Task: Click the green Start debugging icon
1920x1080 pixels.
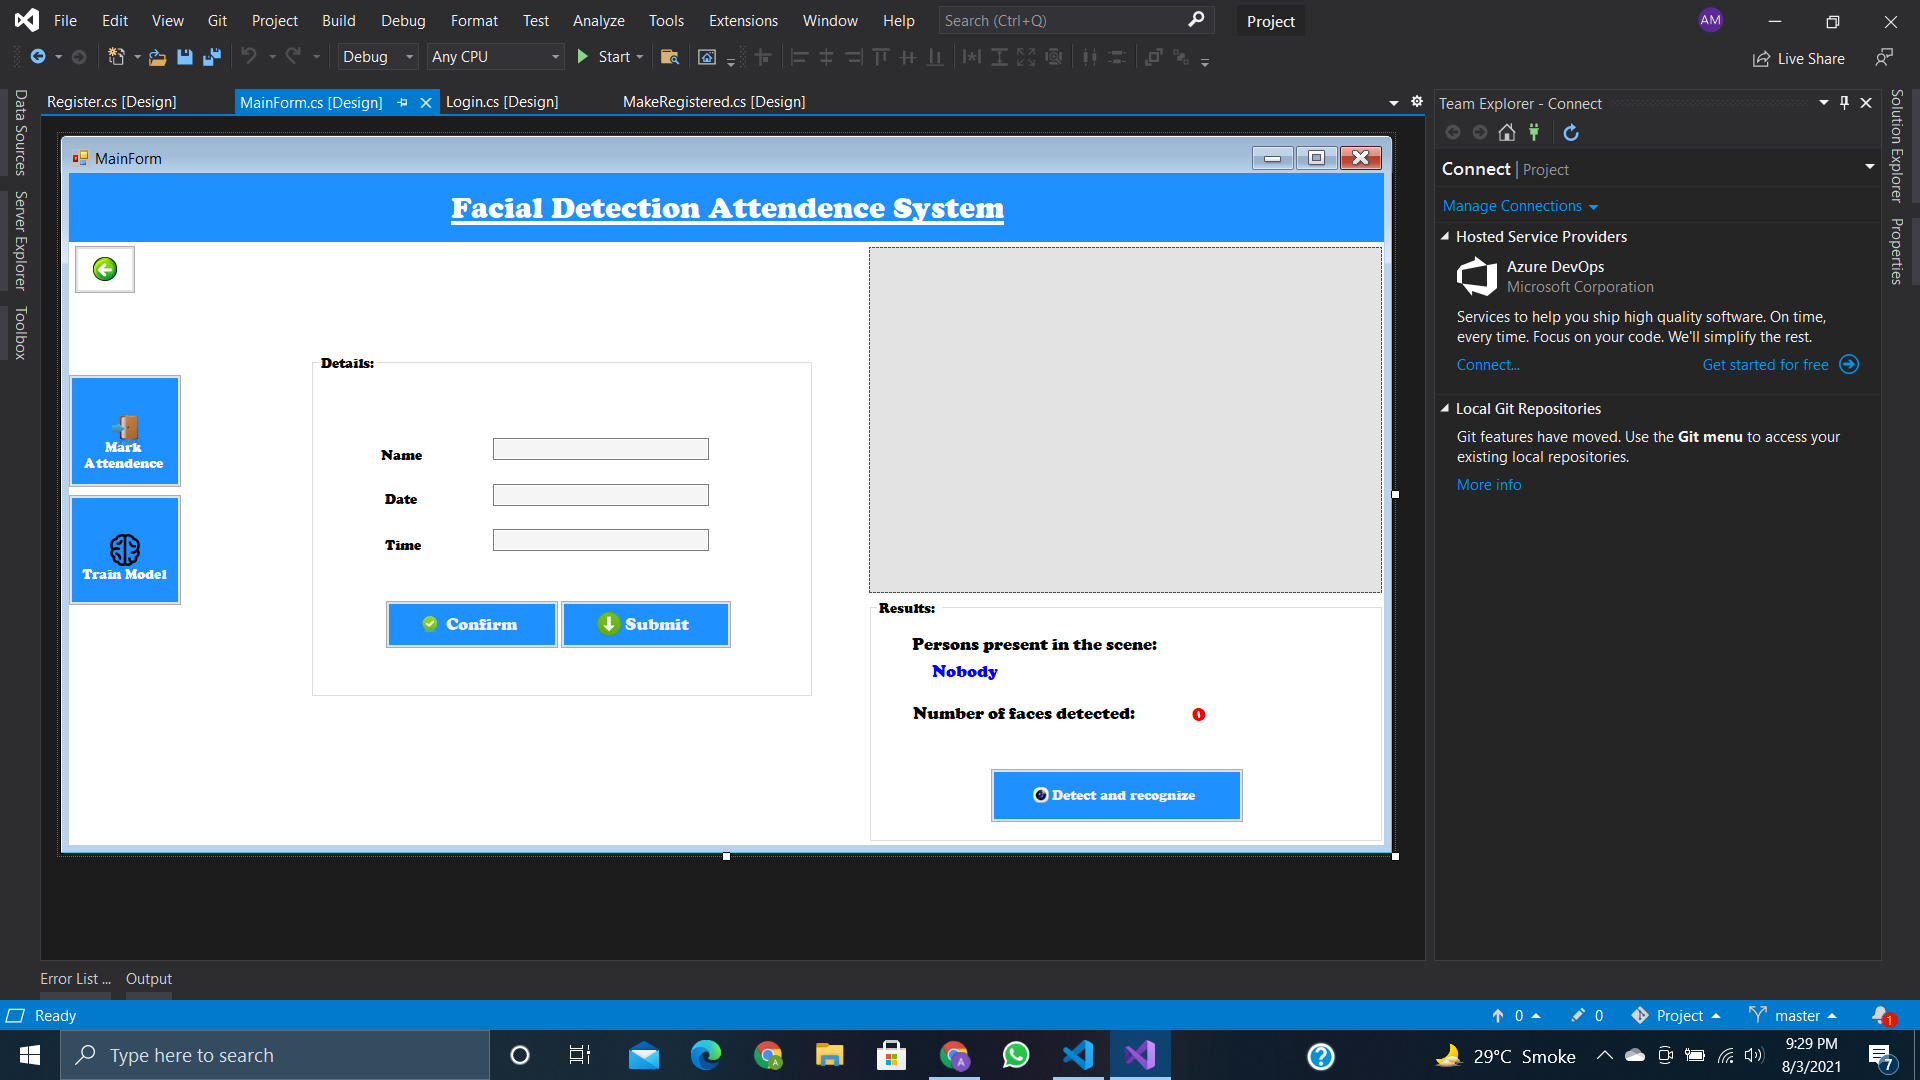Action: click(x=583, y=57)
